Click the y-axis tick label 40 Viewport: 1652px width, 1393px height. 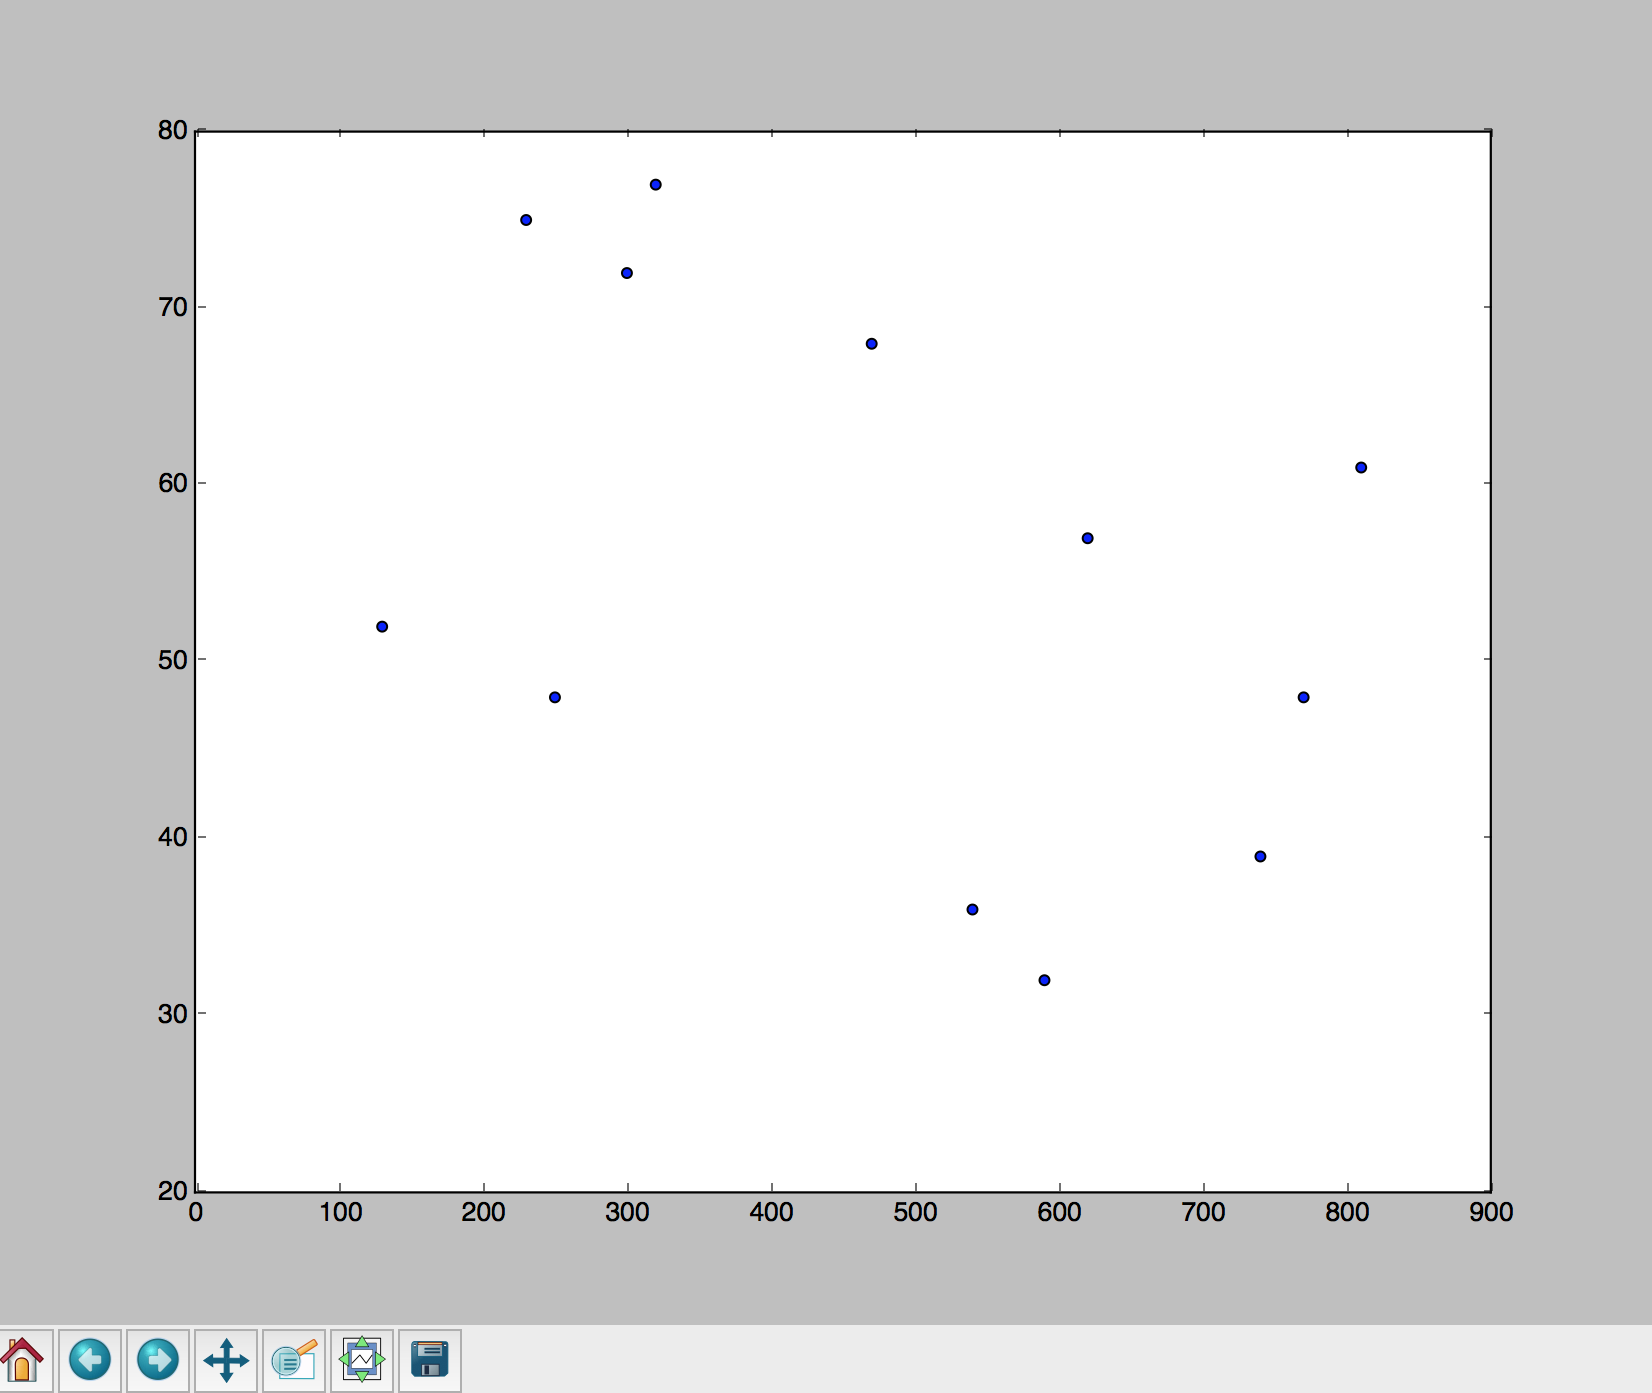pos(173,837)
